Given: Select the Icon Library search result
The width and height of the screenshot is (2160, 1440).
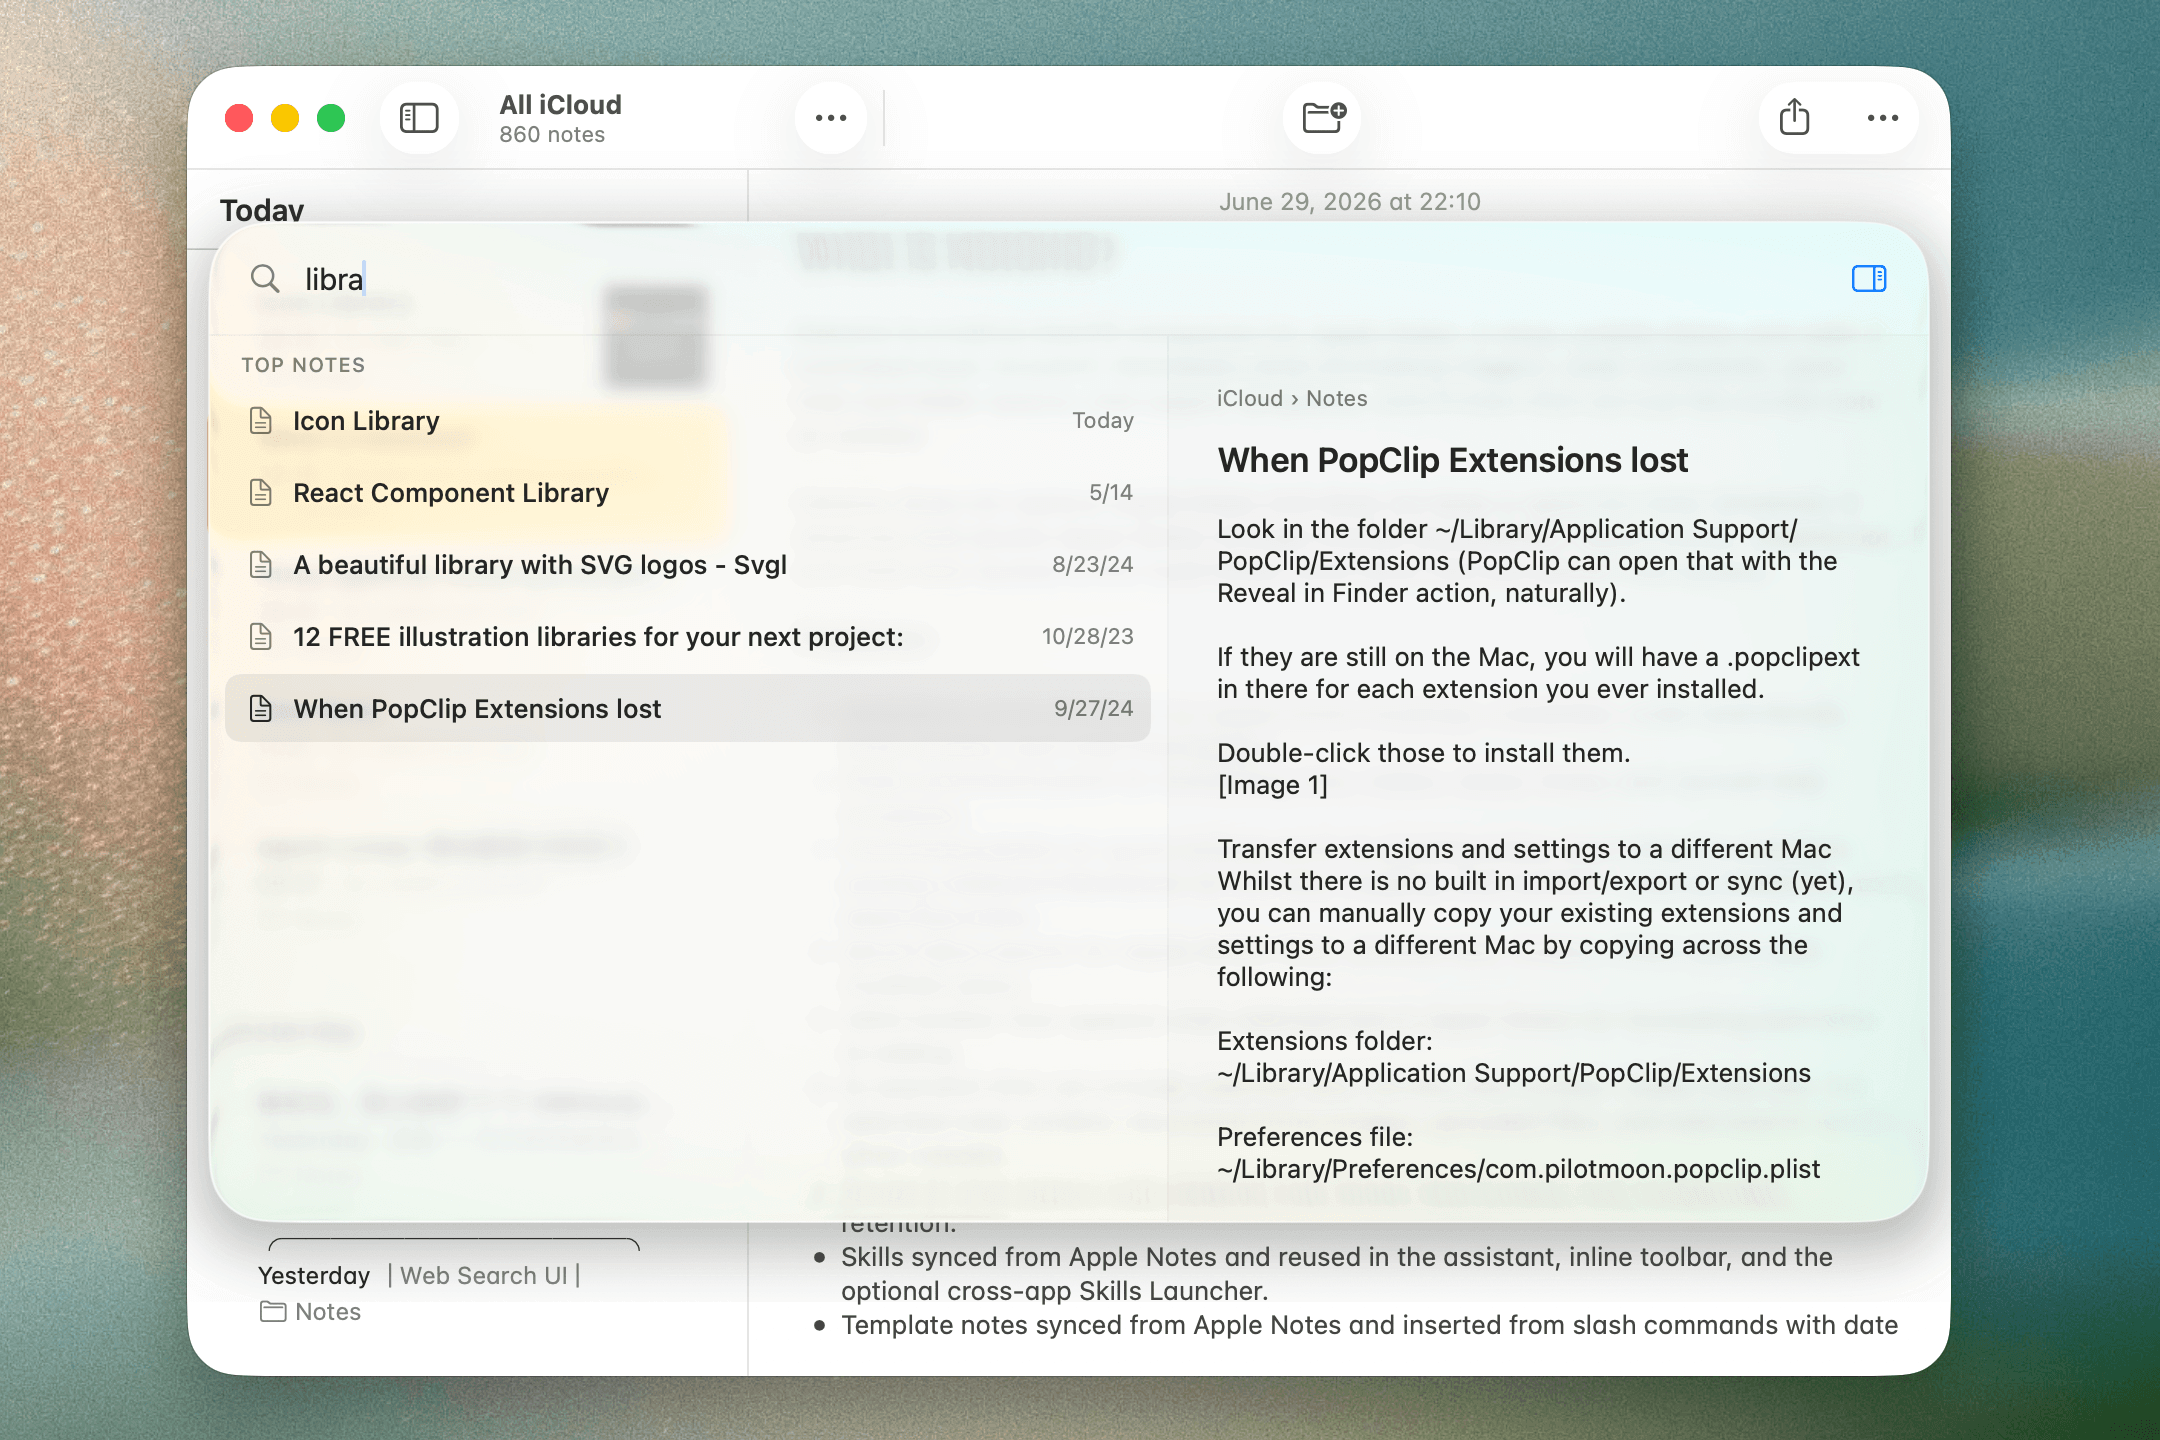Looking at the screenshot, I should click(x=688, y=421).
